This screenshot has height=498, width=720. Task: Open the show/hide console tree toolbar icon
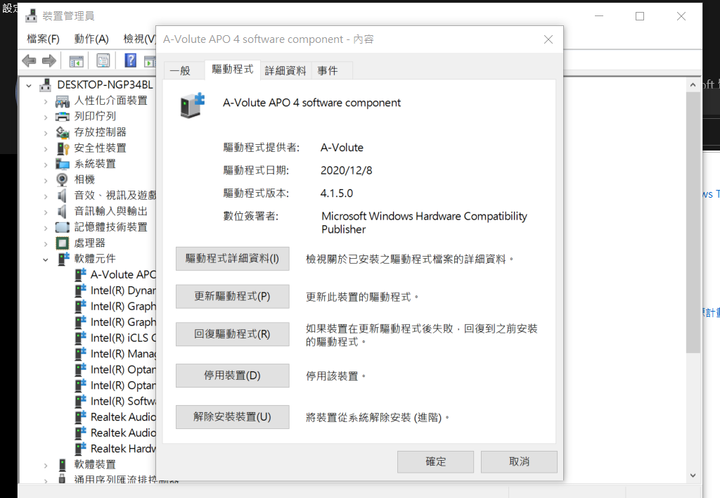coord(76,61)
